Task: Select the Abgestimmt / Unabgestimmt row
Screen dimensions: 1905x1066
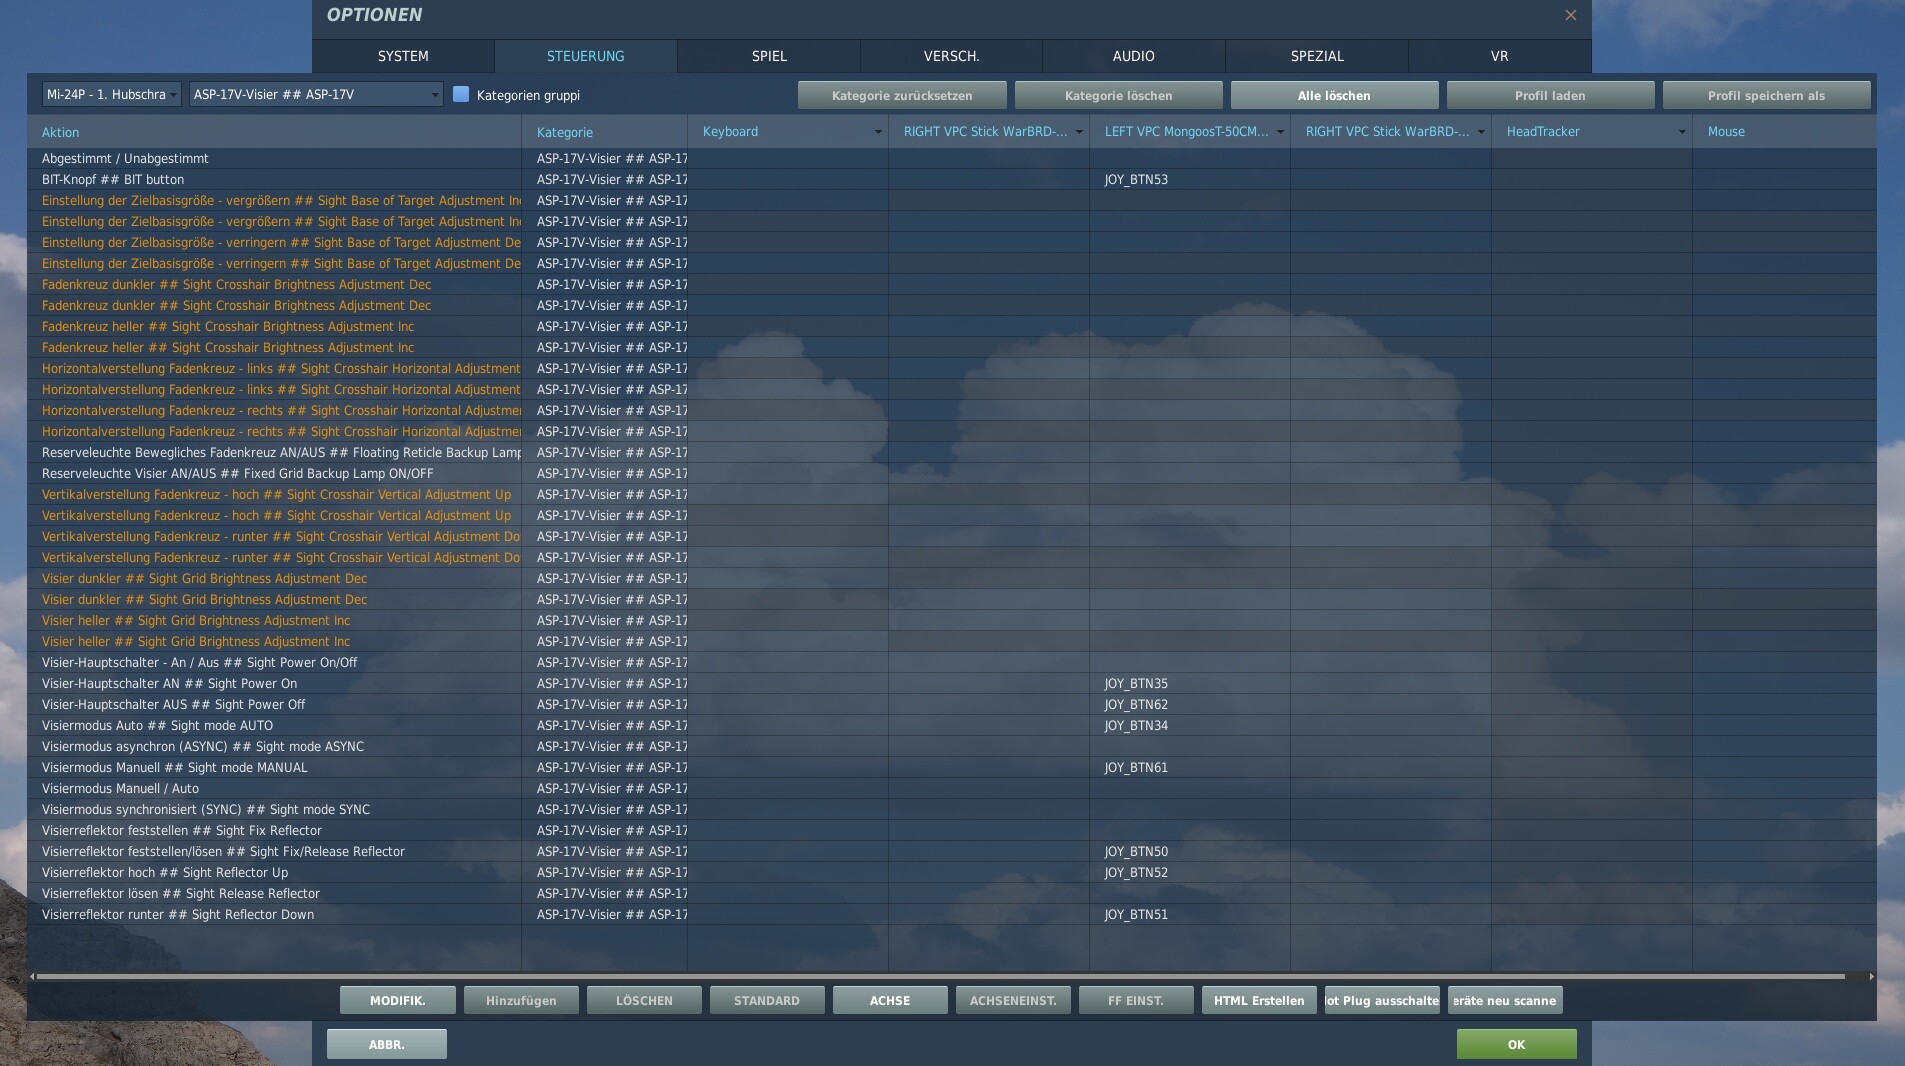Action: (951, 159)
